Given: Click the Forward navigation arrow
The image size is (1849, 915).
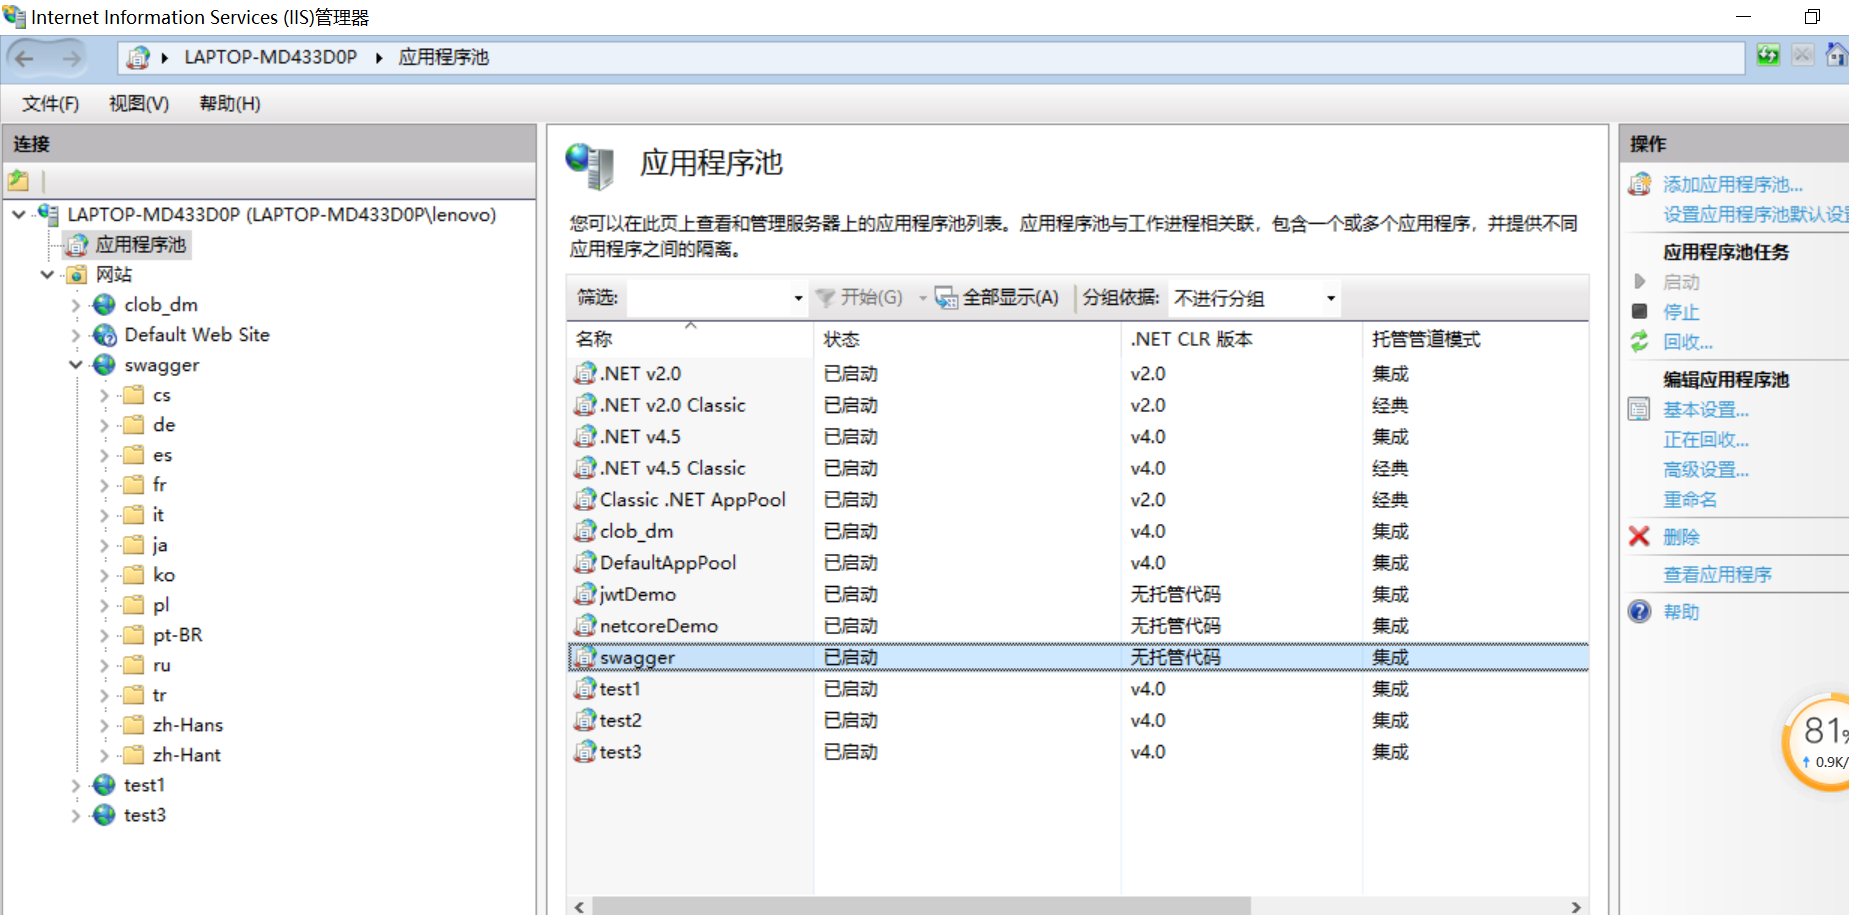Looking at the screenshot, I should (x=71, y=58).
